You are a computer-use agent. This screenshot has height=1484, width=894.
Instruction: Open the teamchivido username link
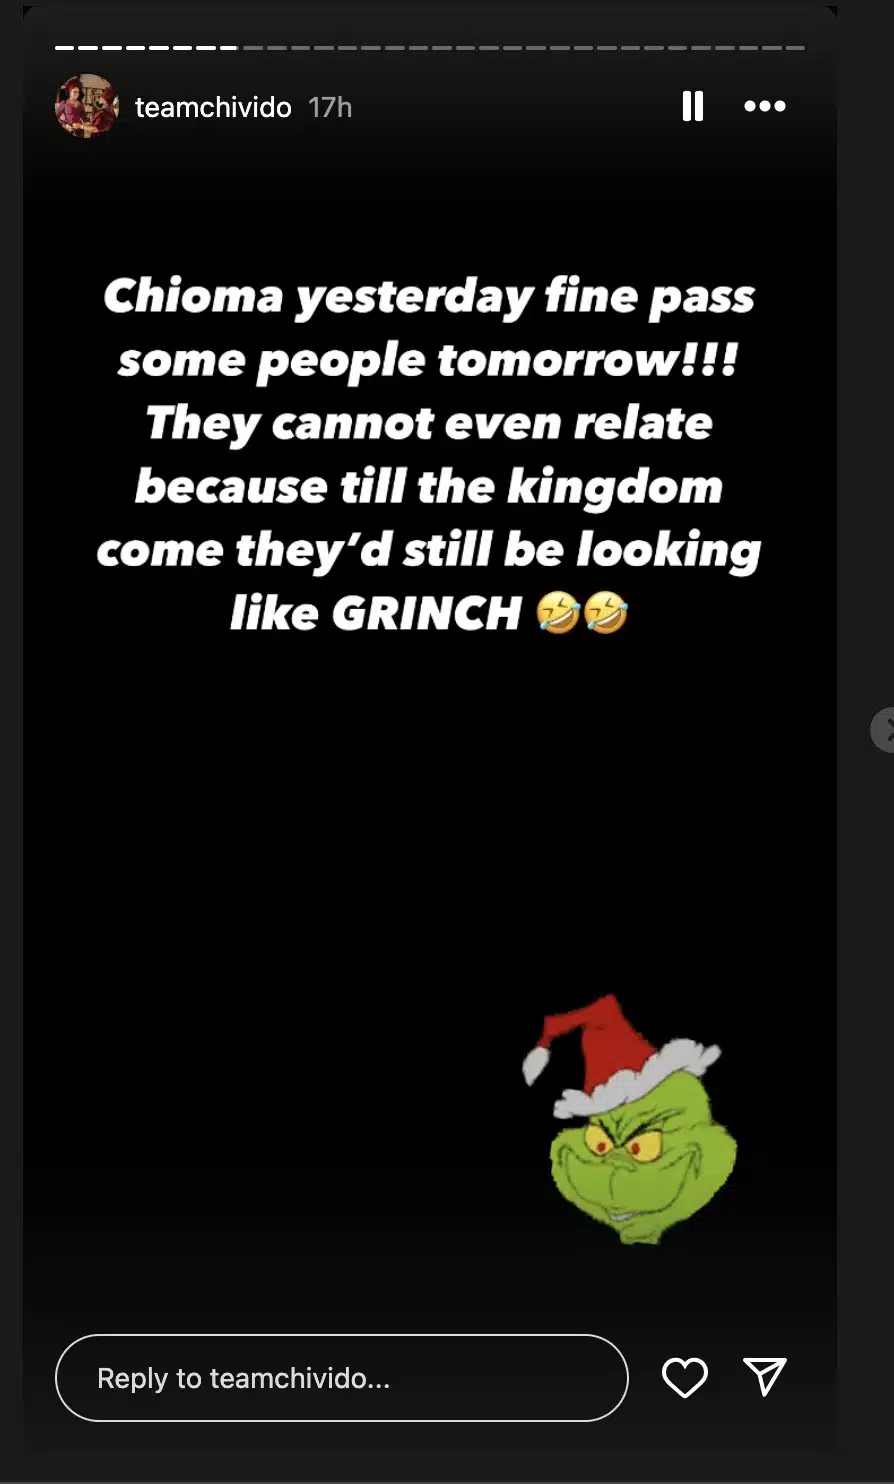pos(213,107)
